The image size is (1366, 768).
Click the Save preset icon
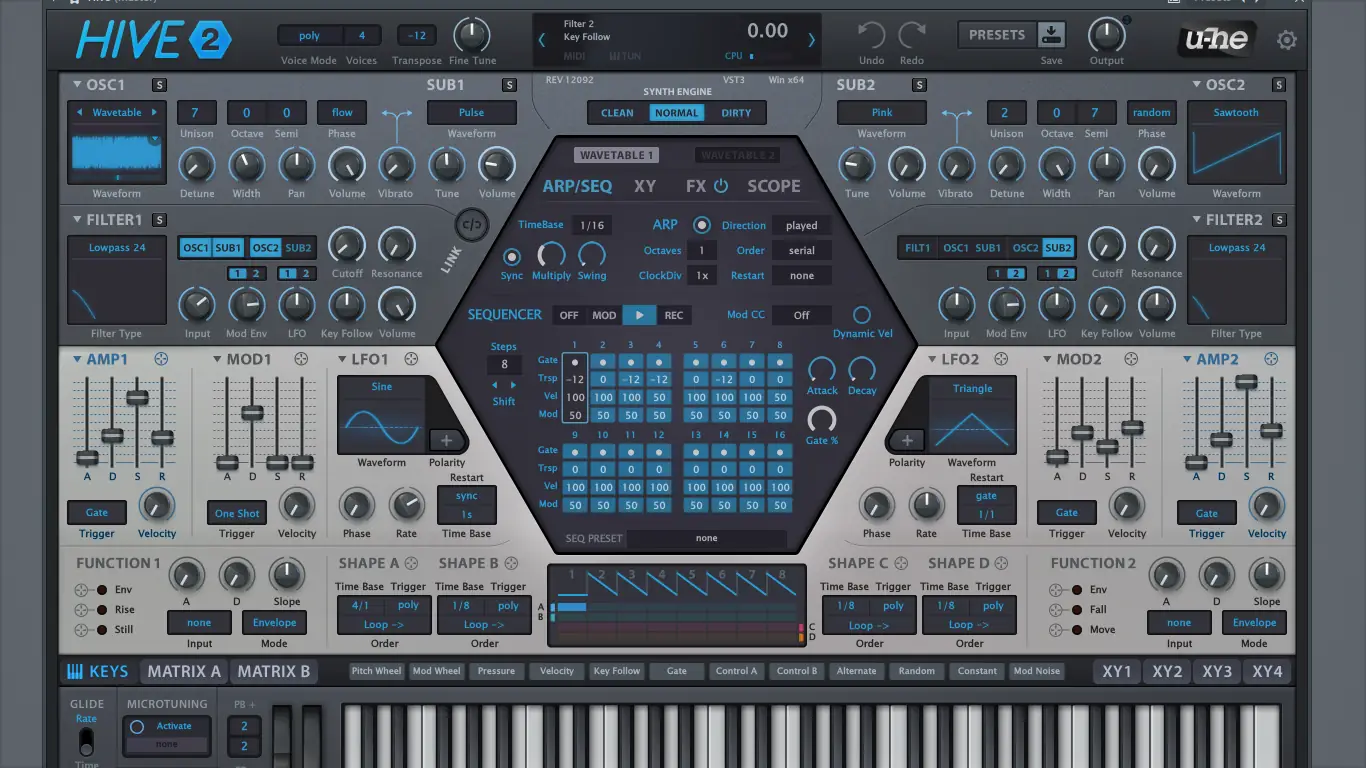coord(1052,34)
